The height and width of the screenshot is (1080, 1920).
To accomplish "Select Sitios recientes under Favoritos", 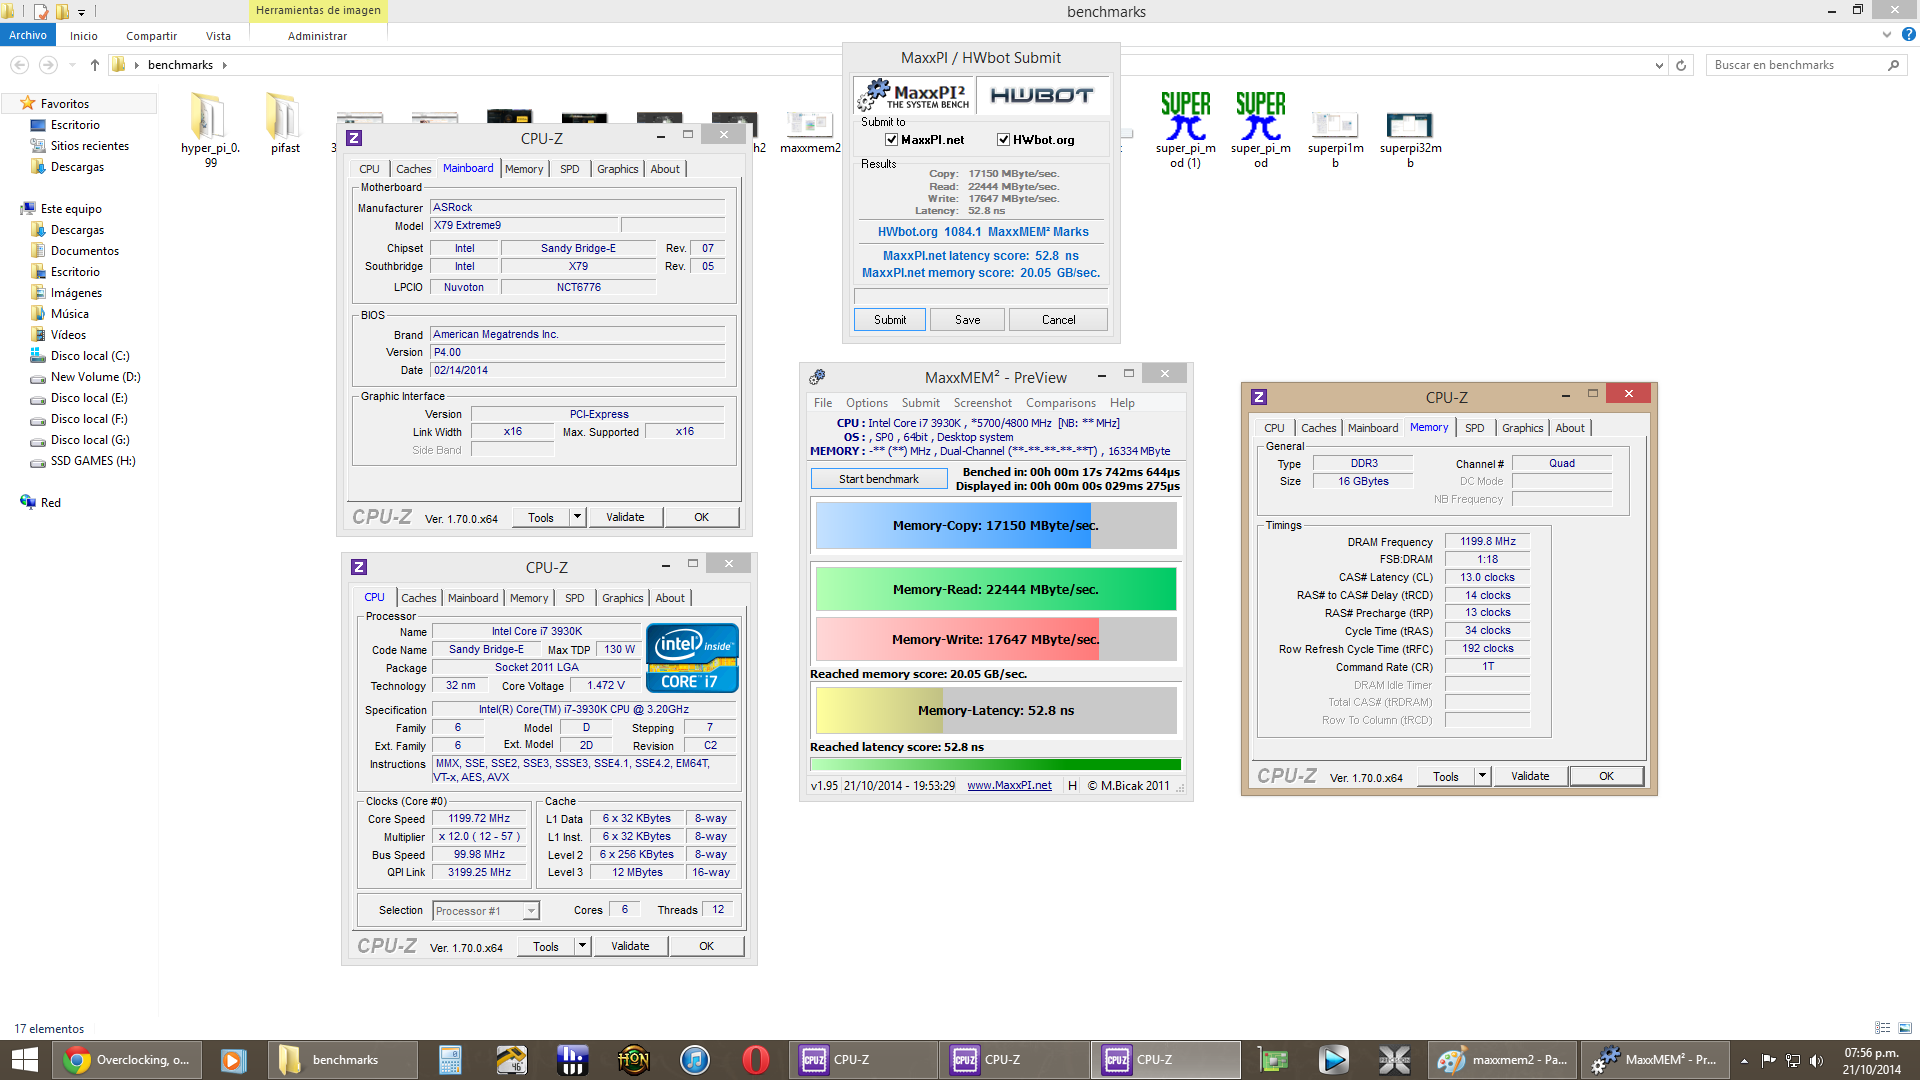I will click(89, 146).
